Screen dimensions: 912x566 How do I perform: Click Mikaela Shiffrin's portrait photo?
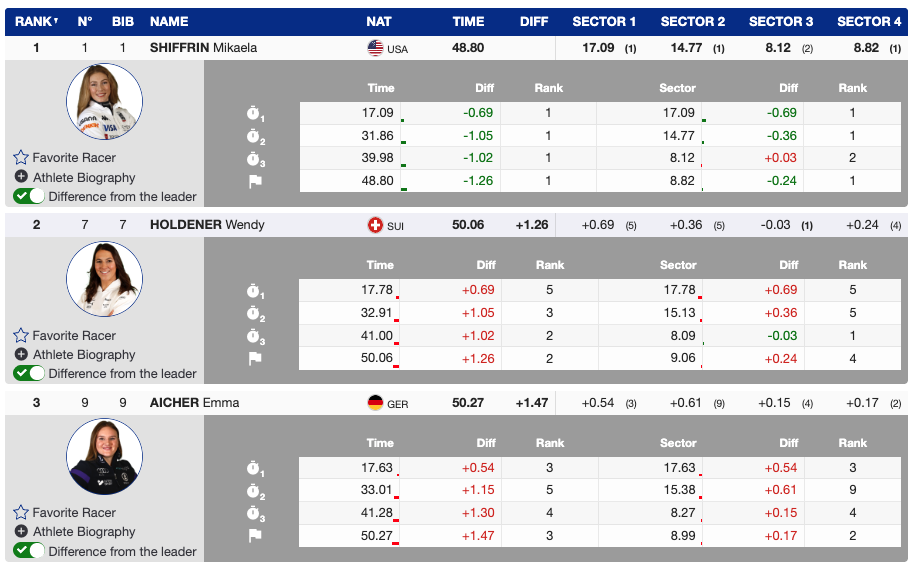click(104, 102)
